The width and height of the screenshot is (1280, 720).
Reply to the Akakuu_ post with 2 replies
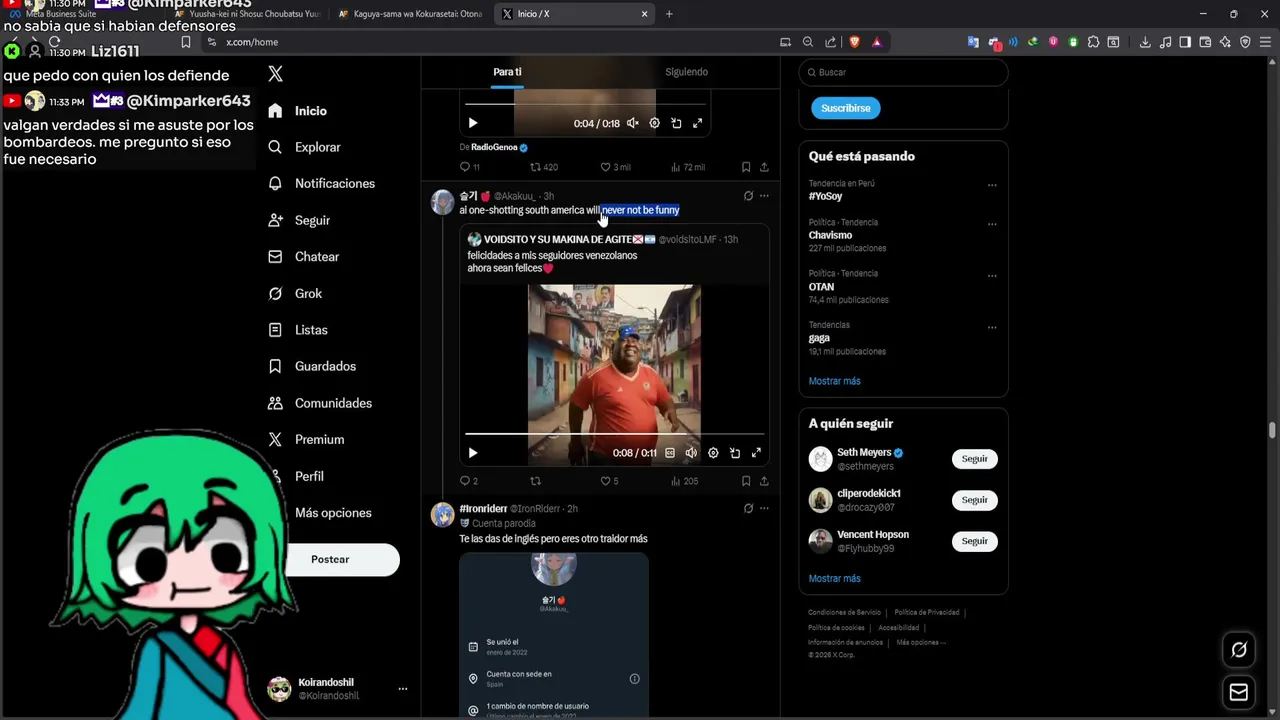click(468, 481)
